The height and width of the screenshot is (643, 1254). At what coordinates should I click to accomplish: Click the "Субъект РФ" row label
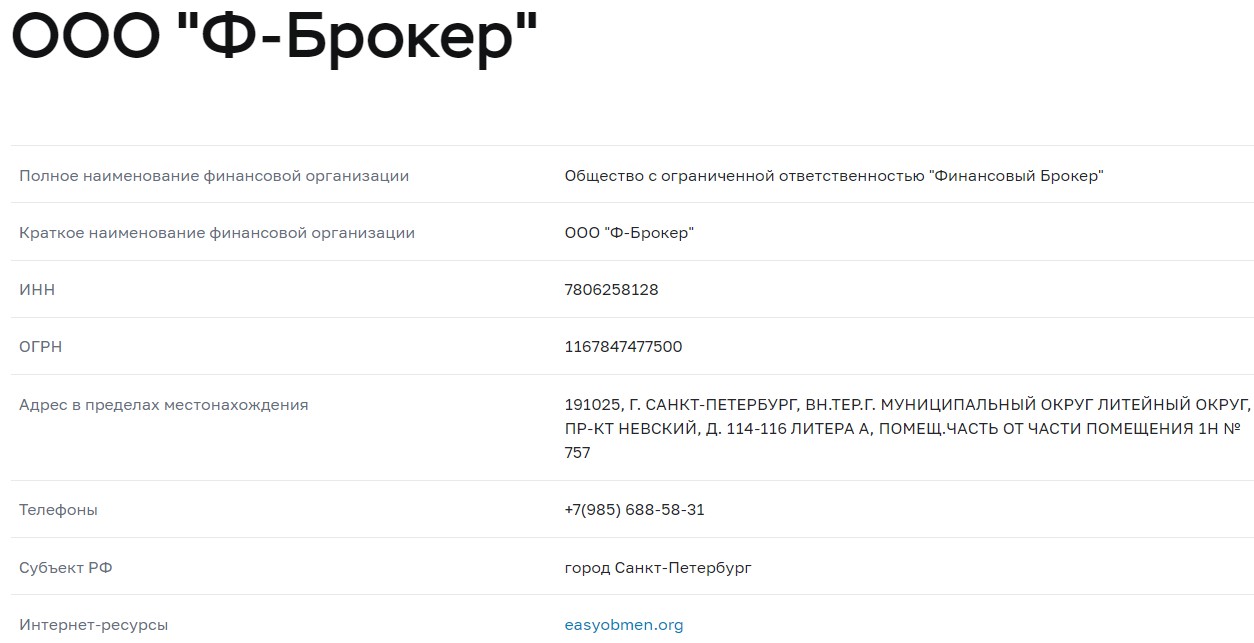[66, 568]
